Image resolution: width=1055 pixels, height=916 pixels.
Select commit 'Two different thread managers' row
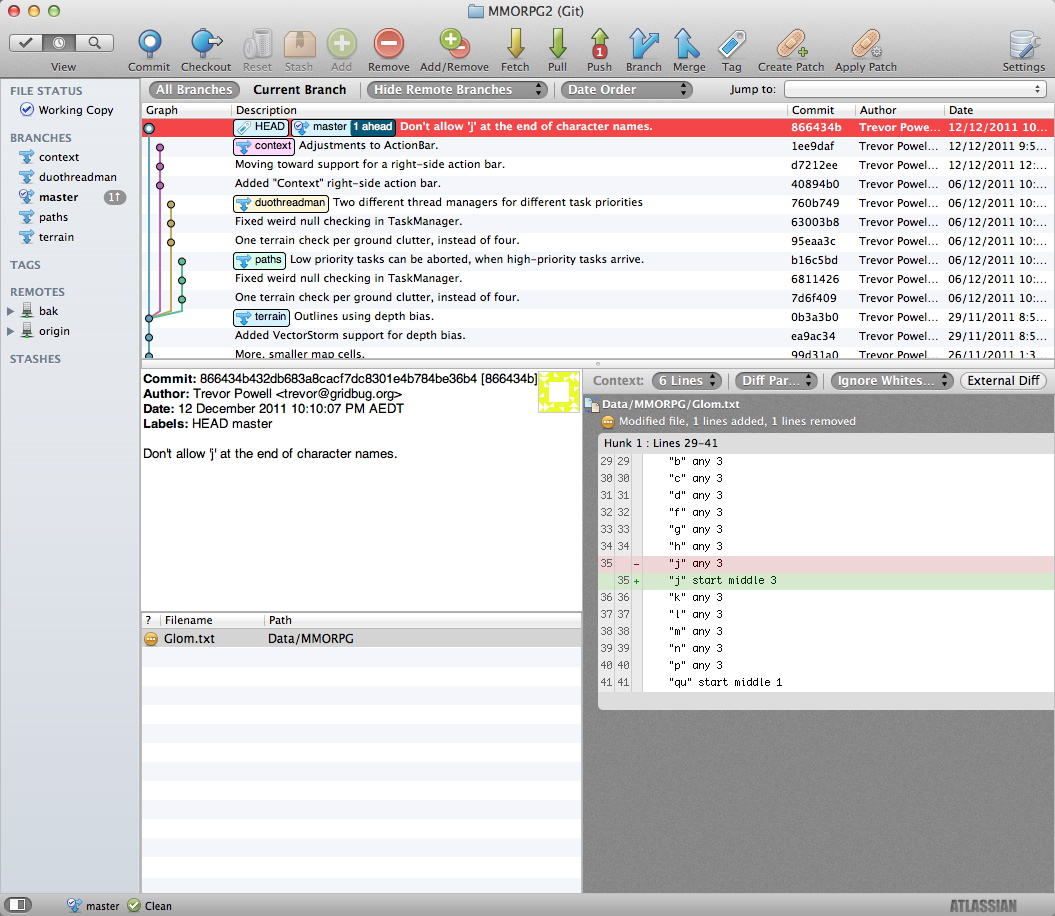pyautogui.click(x=597, y=203)
